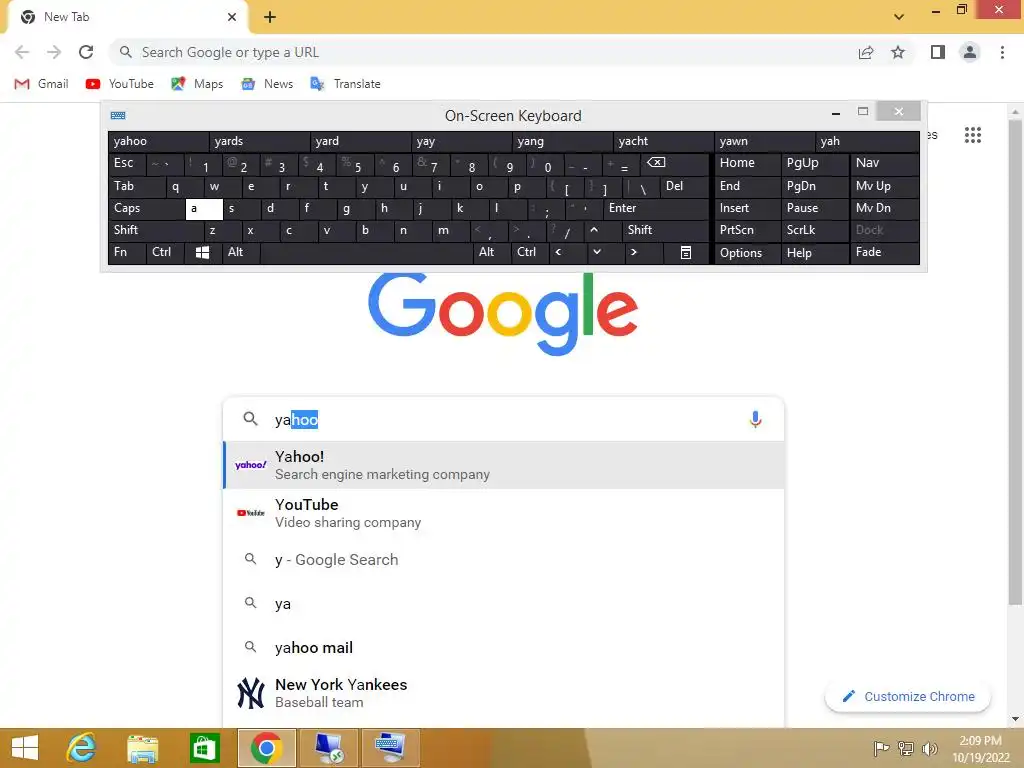This screenshot has height=768, width=1024.
Task: Tap the Tab key on the keyboard
Action: 136,186
